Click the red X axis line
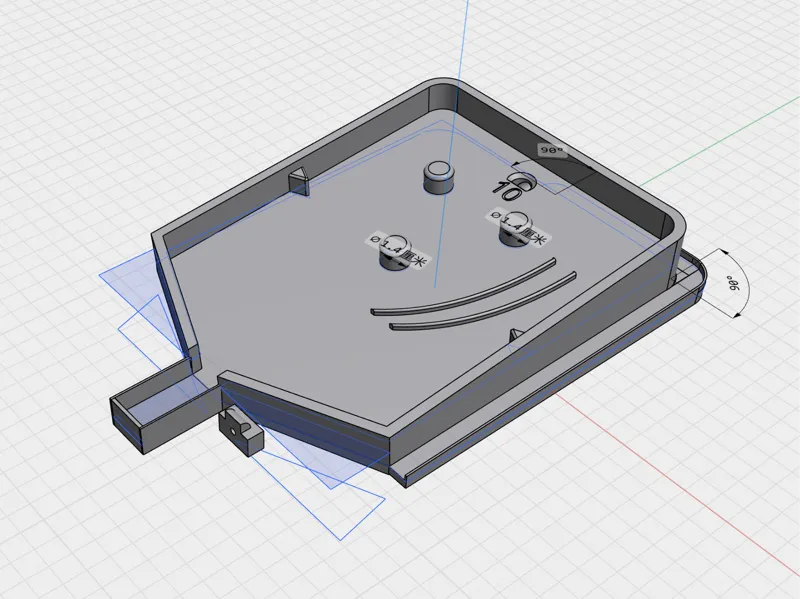 click(679, 482)
